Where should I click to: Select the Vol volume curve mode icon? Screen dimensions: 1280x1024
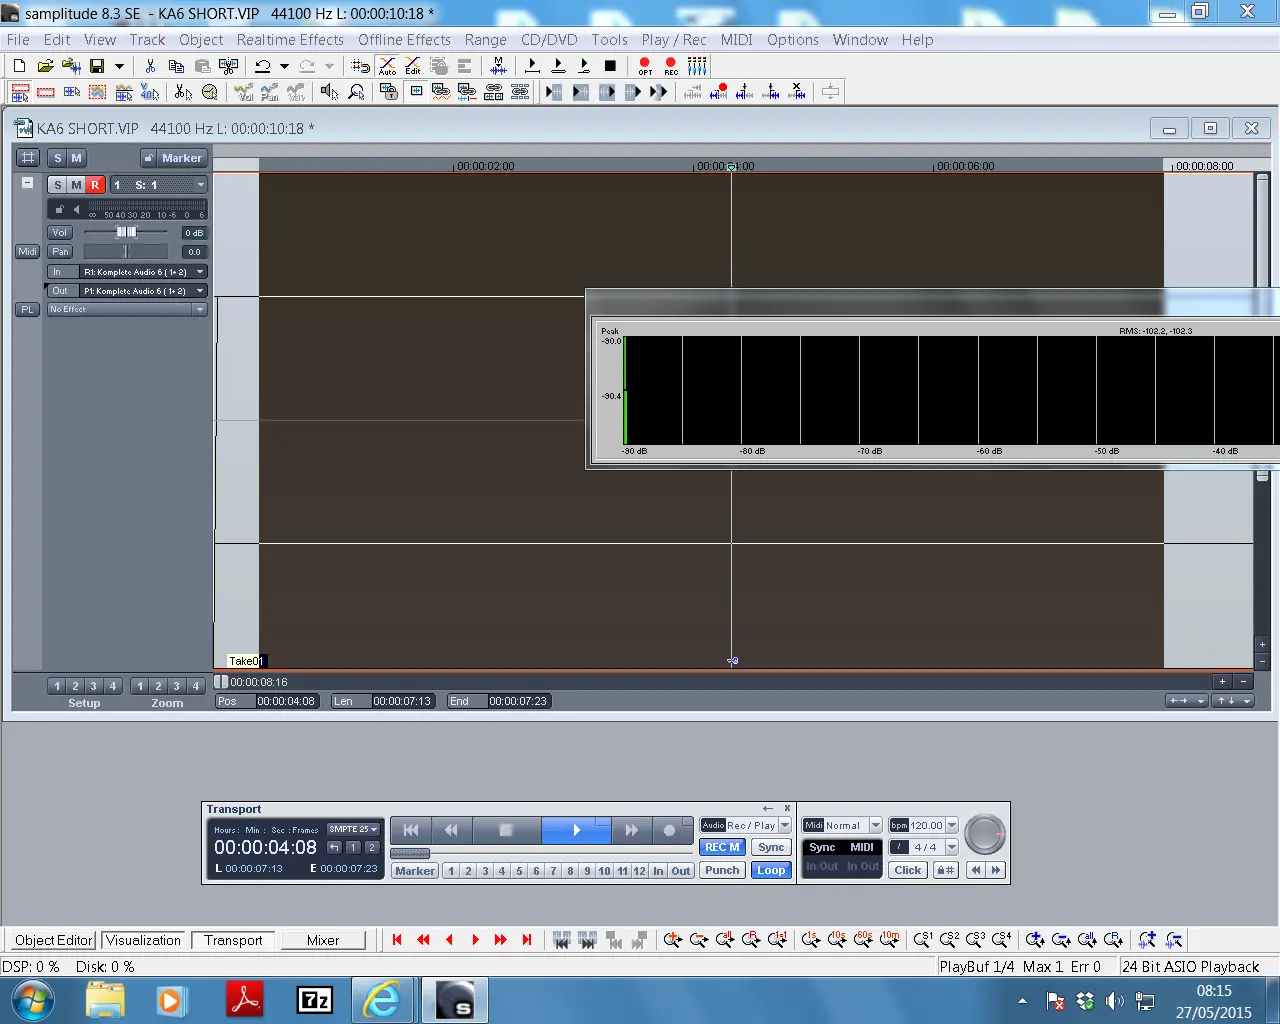click(245, 92)
